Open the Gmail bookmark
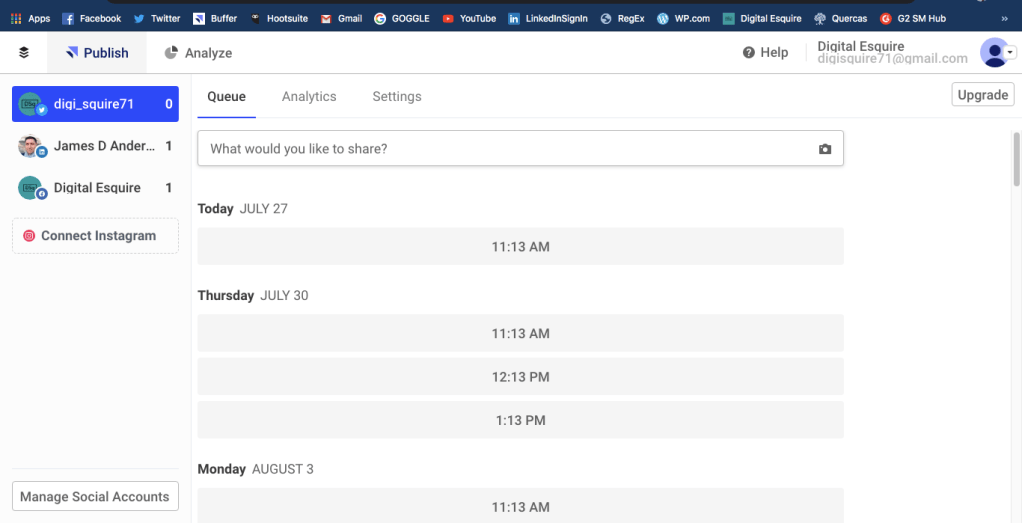The height and width of the screenshot is (523, 1022). pos(340,18)
